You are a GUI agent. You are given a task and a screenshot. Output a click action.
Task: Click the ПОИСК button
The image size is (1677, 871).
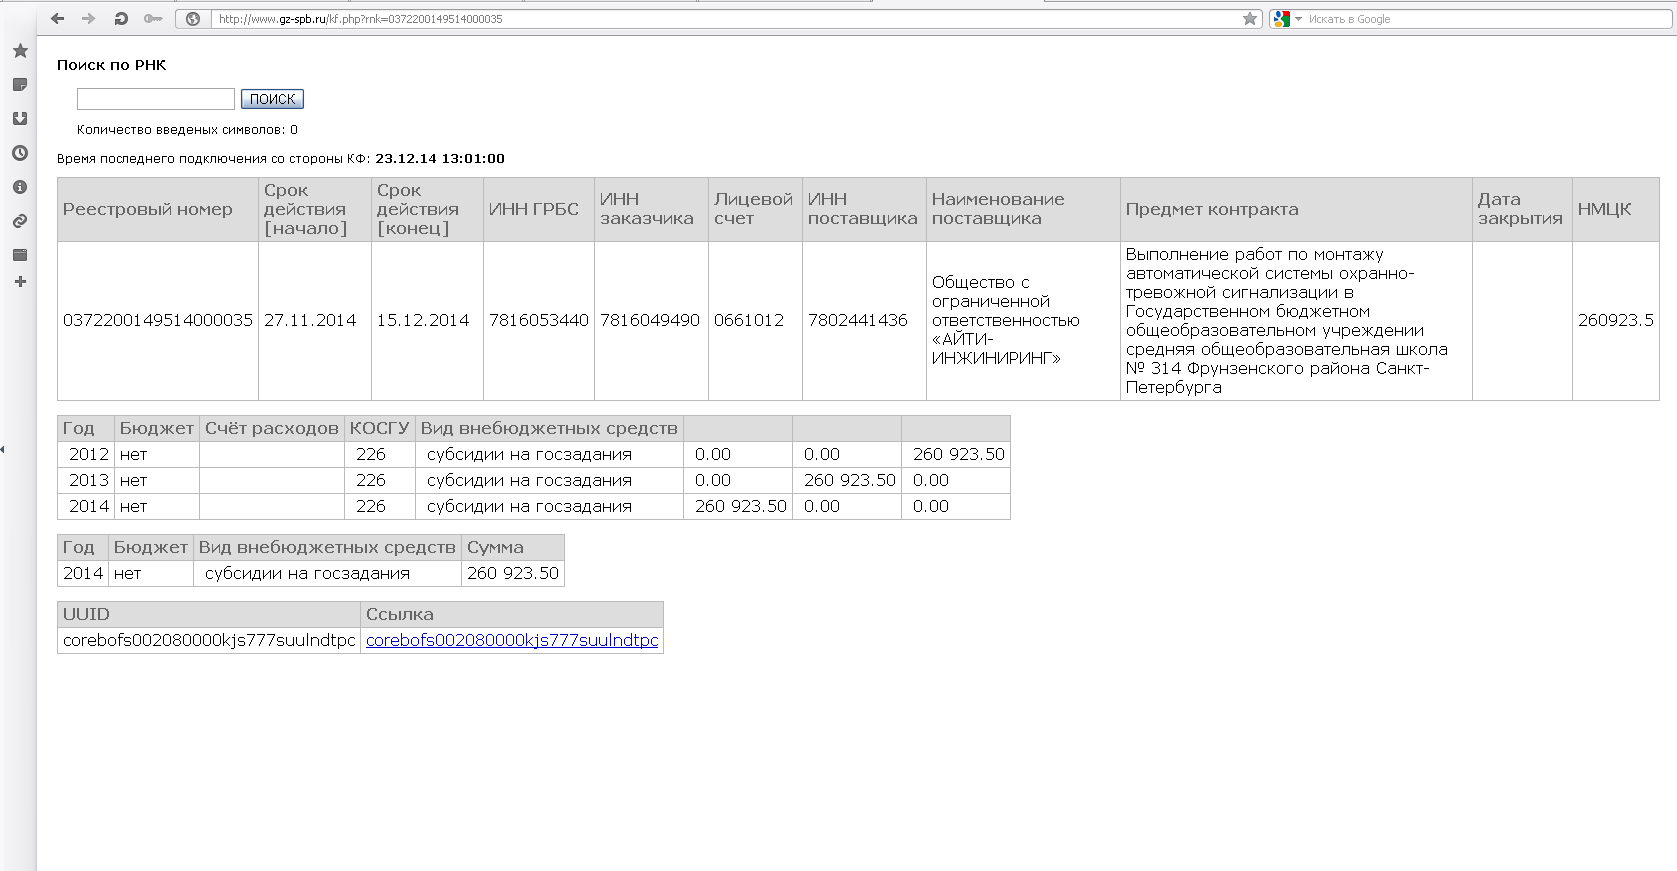[272, 99]
